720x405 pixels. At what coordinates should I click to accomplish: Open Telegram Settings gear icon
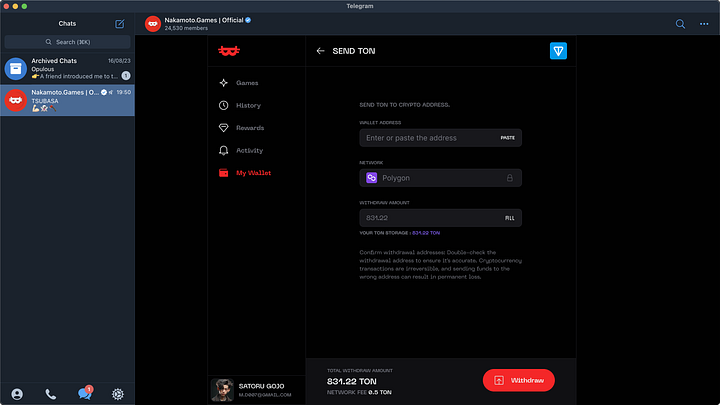118,394
